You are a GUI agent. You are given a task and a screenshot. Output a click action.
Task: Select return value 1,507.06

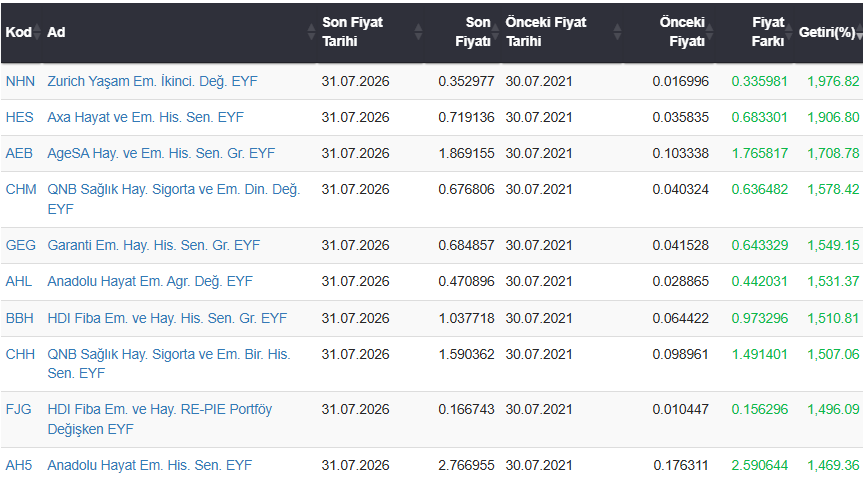[x=833, y=354]
